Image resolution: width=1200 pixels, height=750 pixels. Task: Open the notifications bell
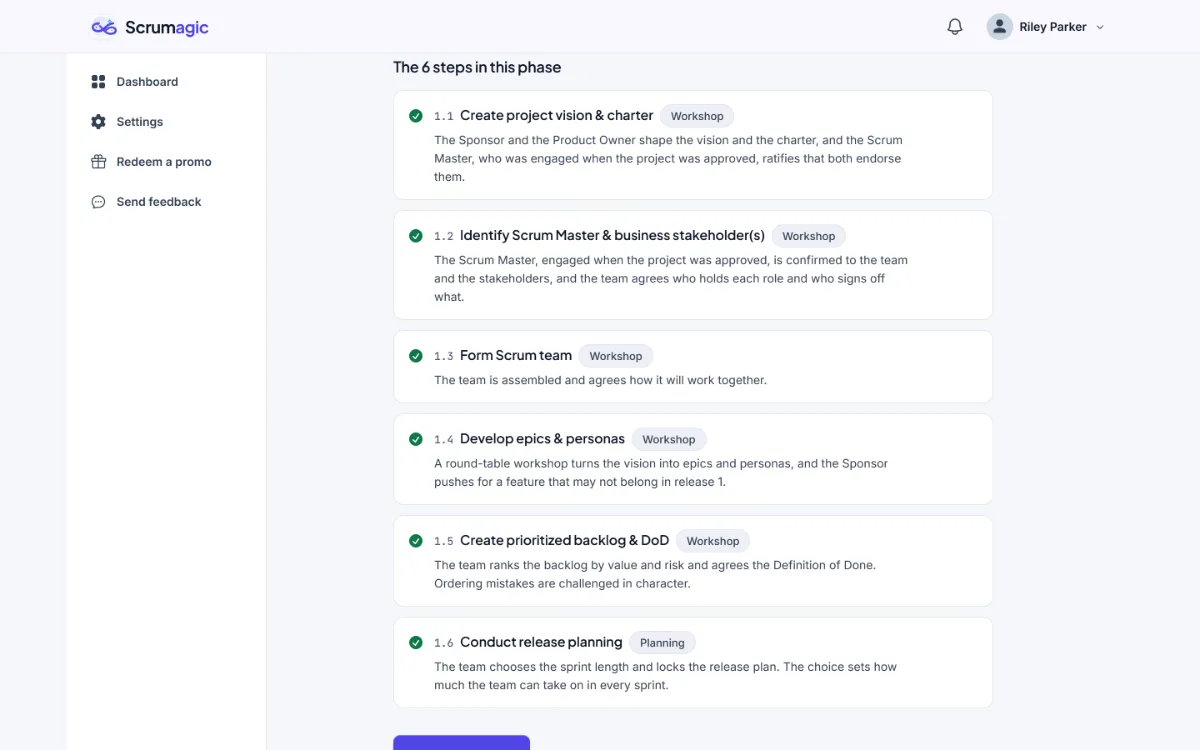pos(955,27)
